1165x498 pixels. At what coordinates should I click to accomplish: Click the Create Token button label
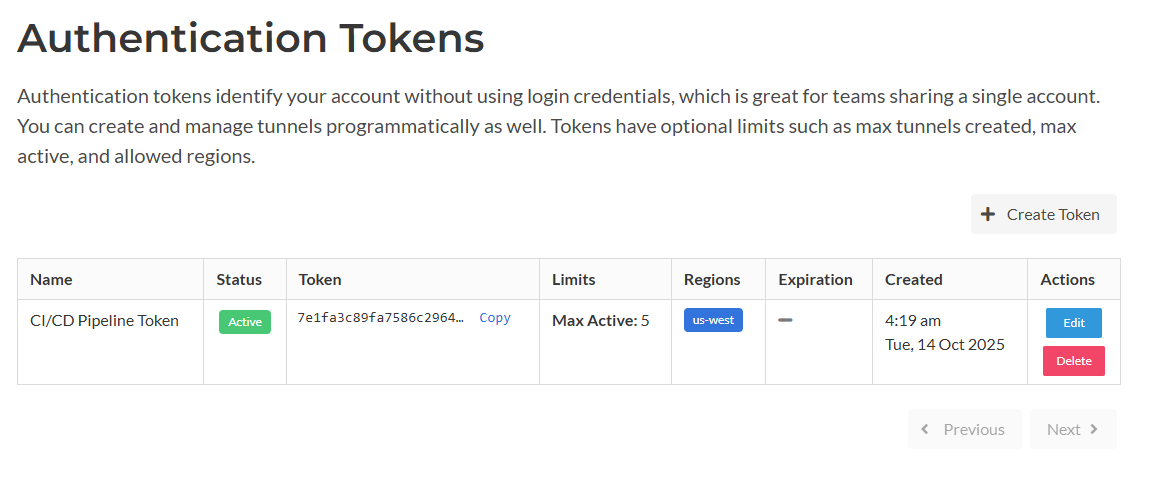coord(1053,214)
